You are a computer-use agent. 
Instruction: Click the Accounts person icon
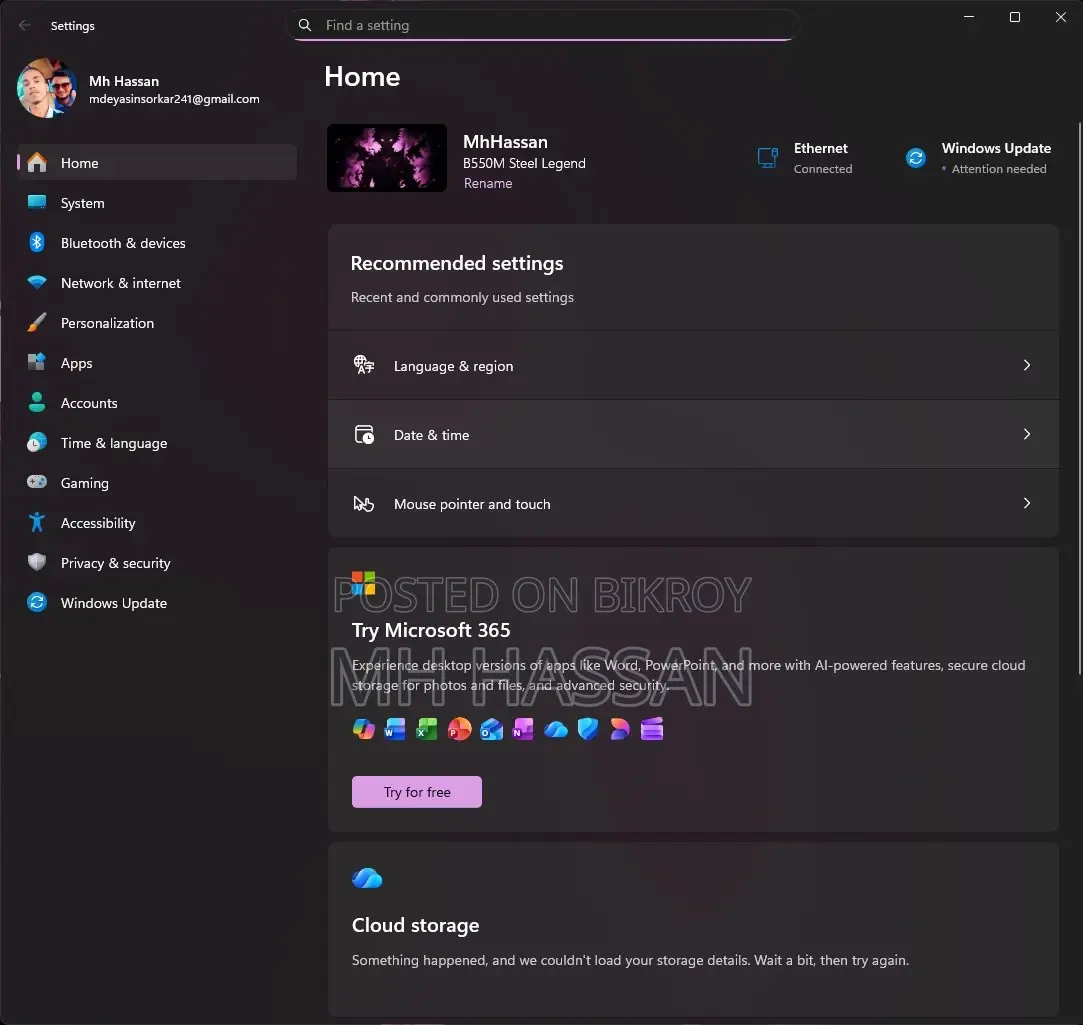click(x=37, y=402)
